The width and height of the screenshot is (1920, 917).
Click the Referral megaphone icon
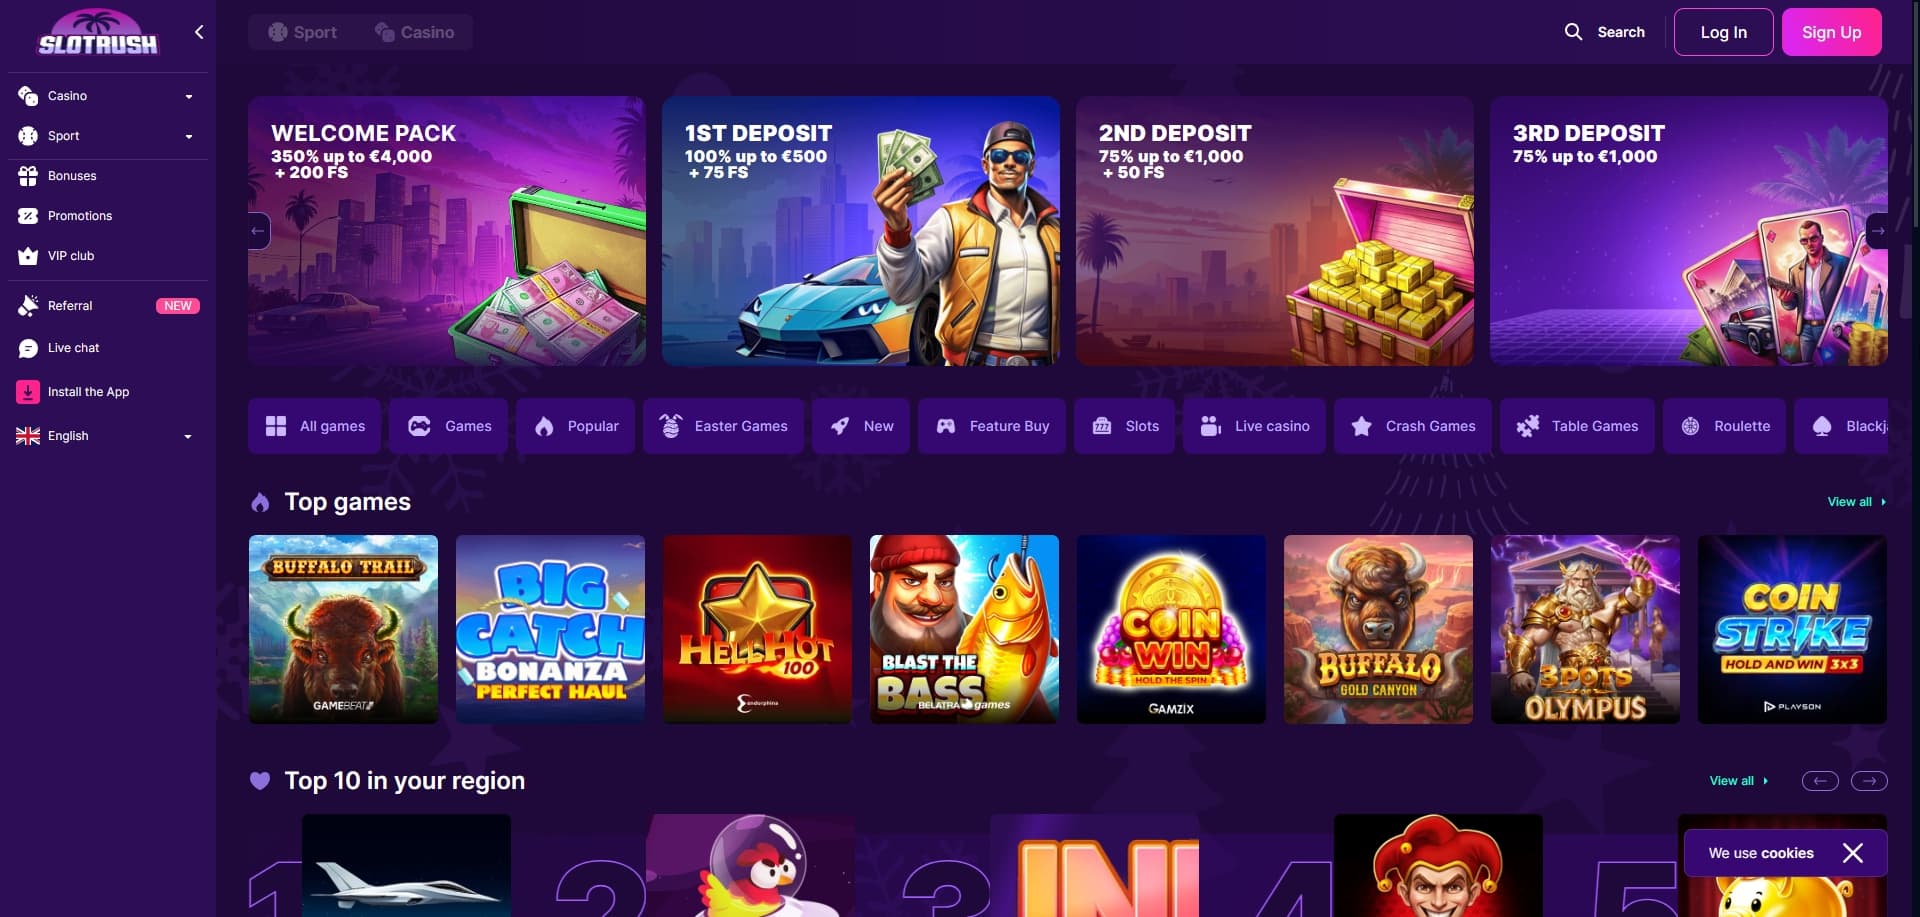tap(28, 306)
